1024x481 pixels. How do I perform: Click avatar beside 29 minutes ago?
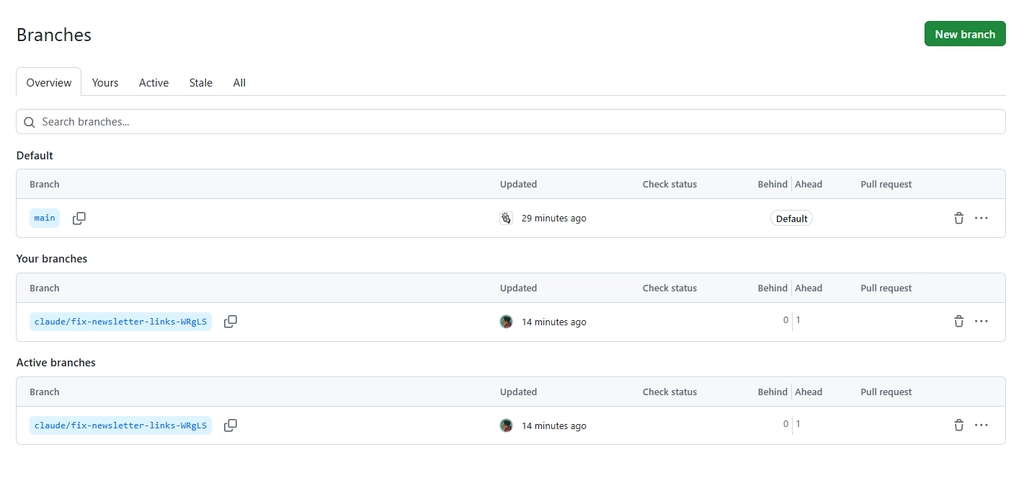tap(506, 218)
